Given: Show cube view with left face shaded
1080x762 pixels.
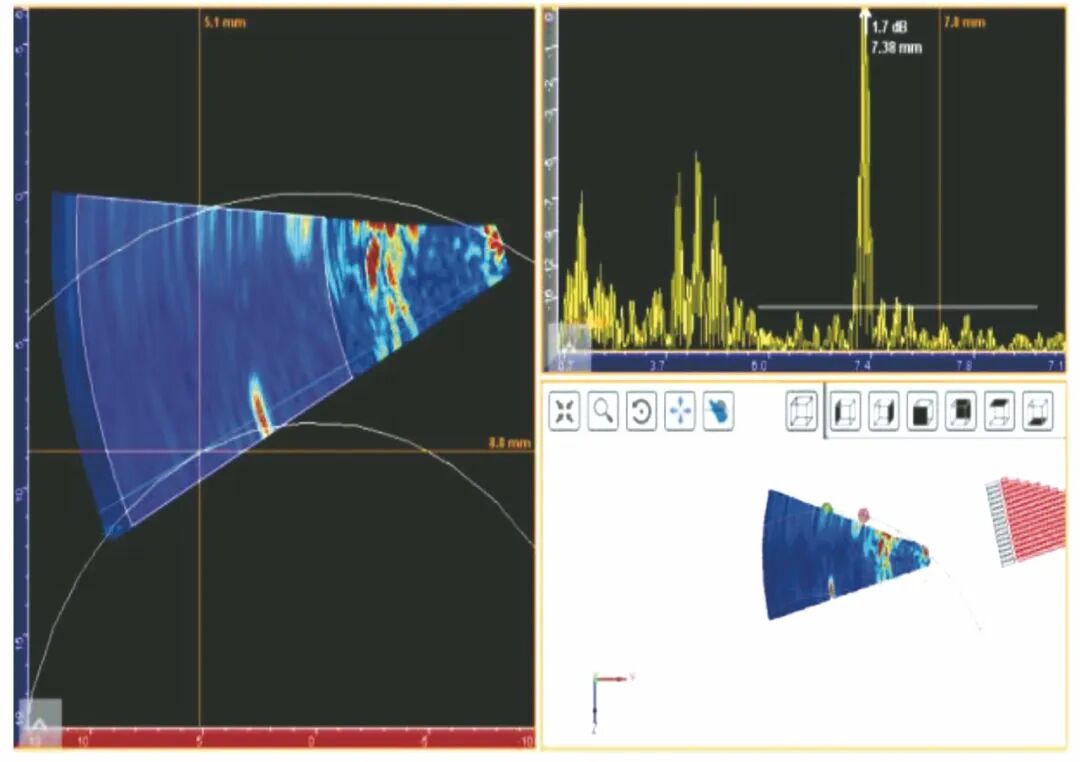Looking at the screenshot, I should point(846,411).
